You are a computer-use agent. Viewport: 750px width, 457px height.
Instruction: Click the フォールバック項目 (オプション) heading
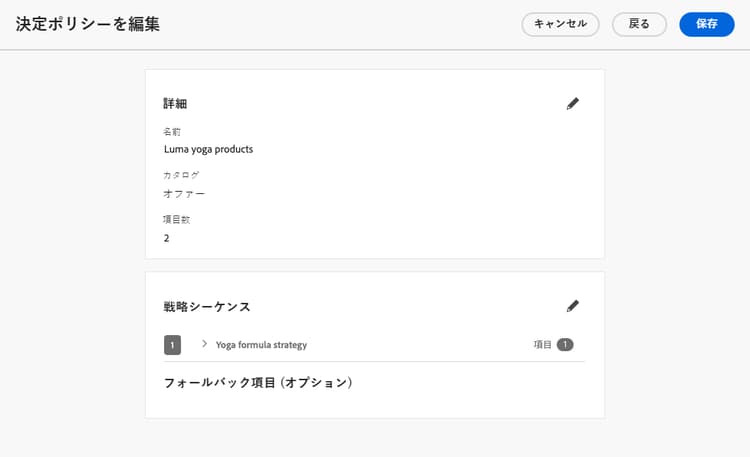point(258,383)
